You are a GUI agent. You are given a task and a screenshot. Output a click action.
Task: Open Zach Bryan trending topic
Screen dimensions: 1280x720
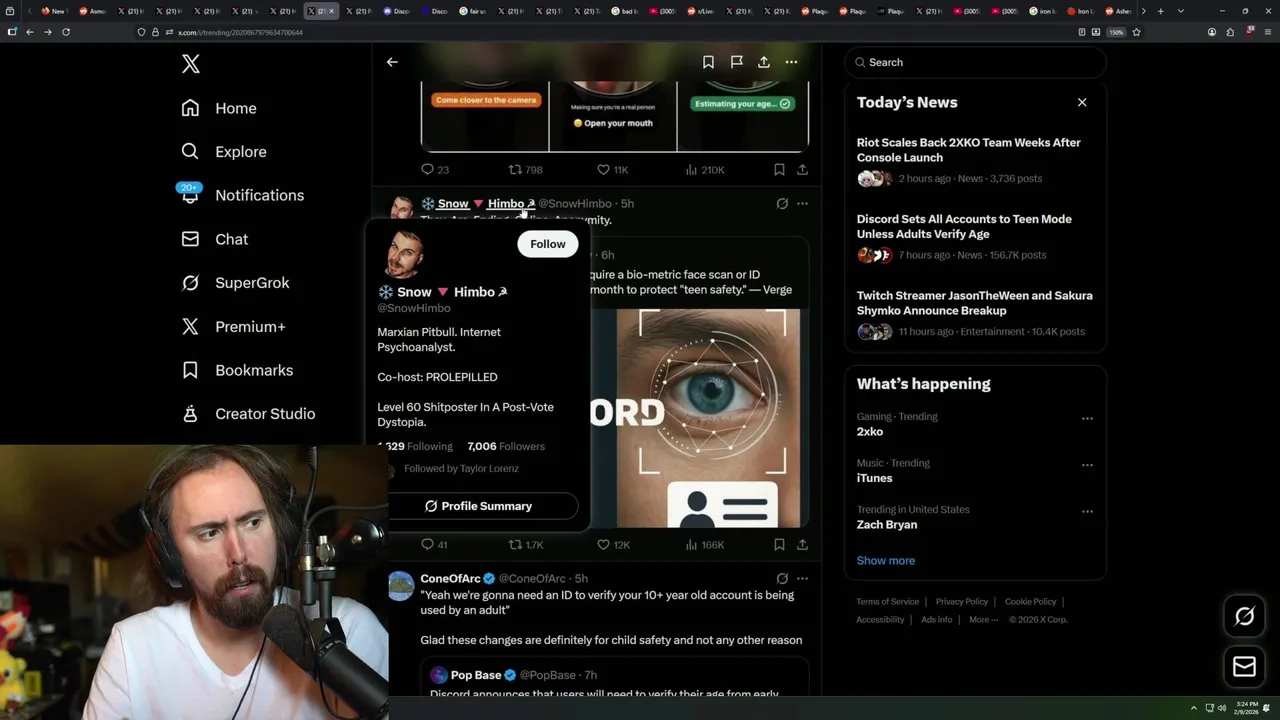[886, 525]
